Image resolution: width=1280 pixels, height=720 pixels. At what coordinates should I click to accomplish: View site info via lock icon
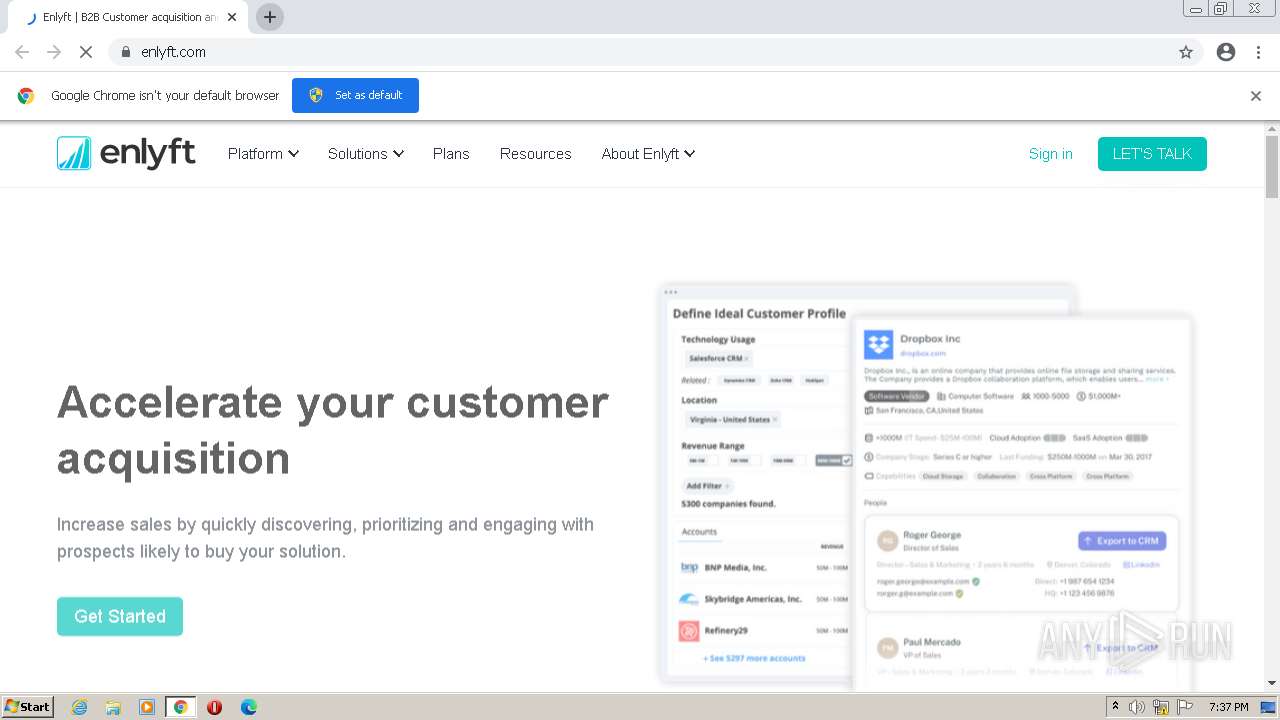(x=125, y=52)
